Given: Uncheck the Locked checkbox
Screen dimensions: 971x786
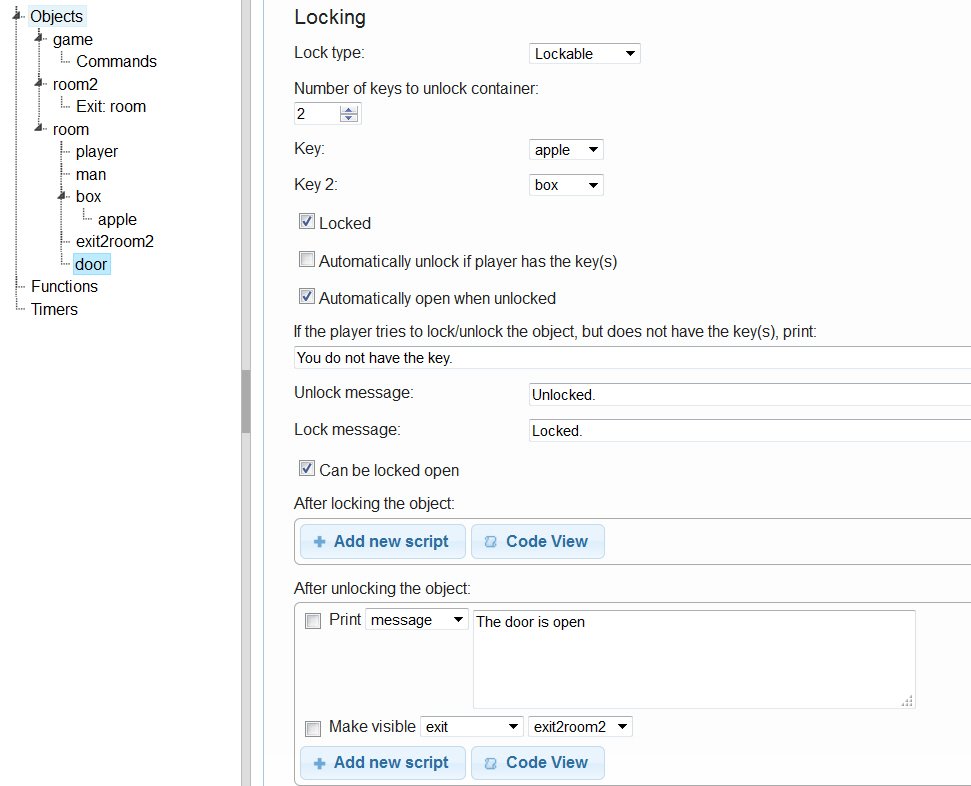Looking at the screenshot, I should point(307,222).
